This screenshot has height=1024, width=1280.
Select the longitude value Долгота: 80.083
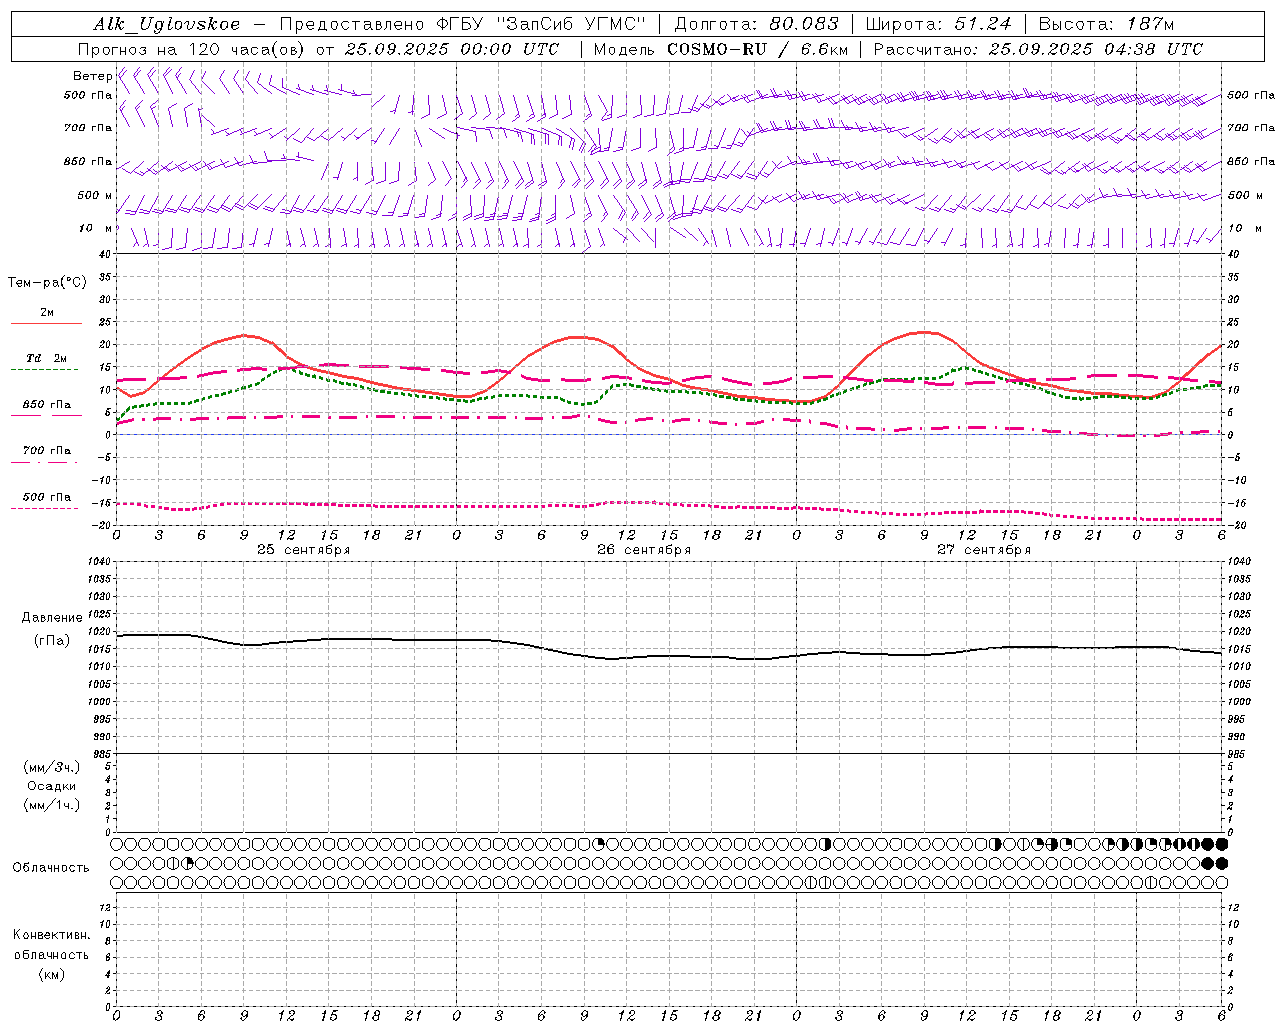(x=756, y=25)
